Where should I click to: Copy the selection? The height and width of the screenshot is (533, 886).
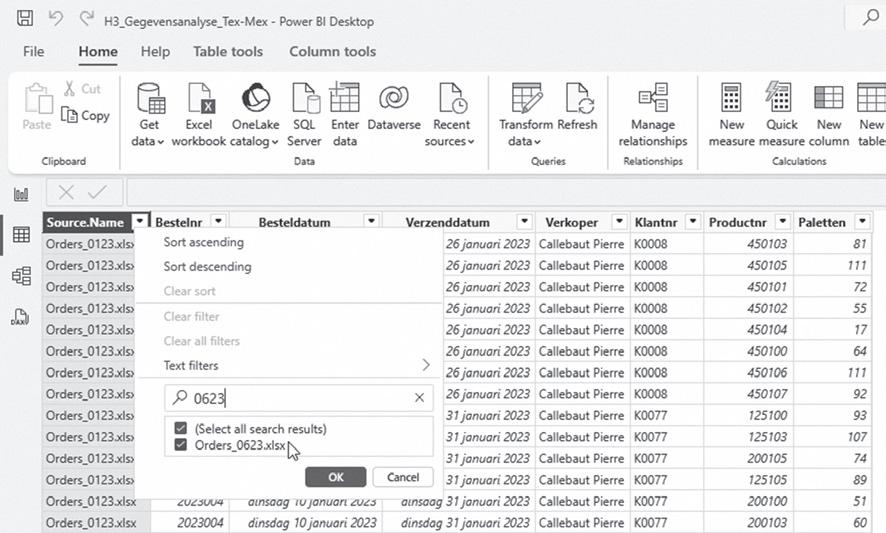pyautogui.click(x=85, y=115)
